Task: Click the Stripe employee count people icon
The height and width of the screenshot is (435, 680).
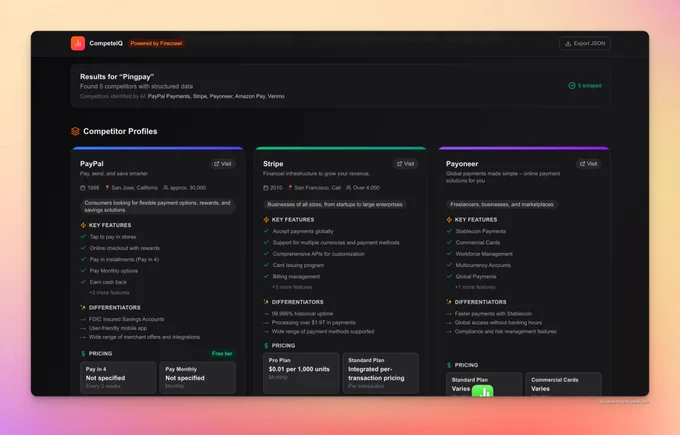Action: (x=348, y=188)
